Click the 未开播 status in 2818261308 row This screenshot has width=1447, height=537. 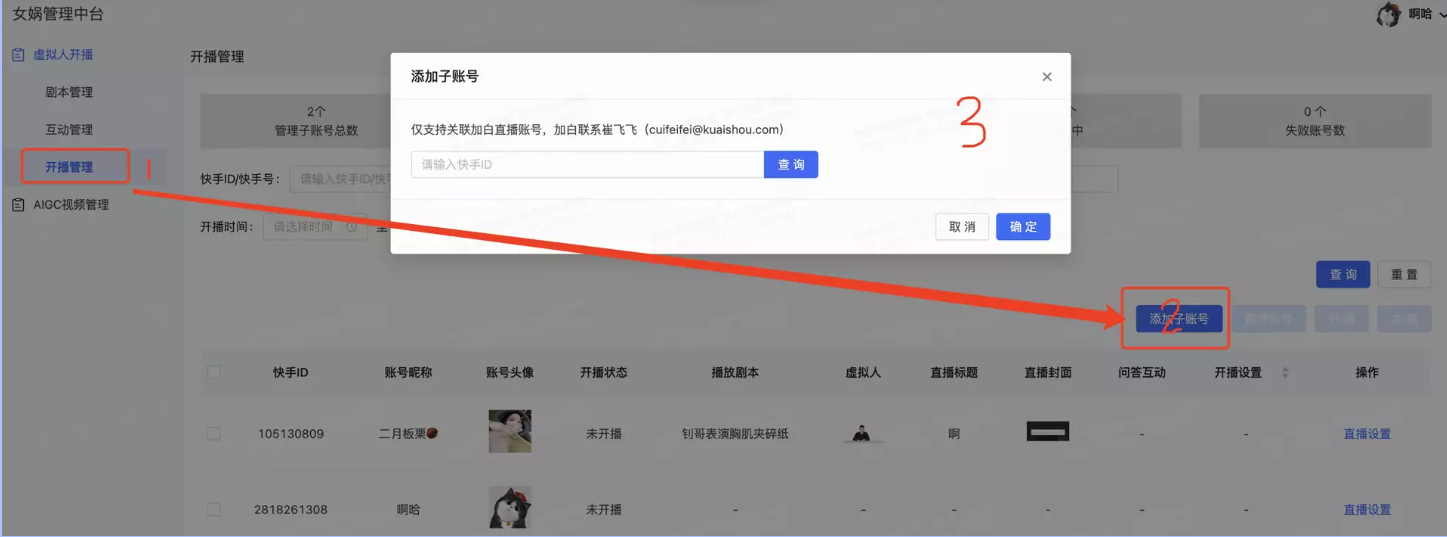click(x=604, y=509)
